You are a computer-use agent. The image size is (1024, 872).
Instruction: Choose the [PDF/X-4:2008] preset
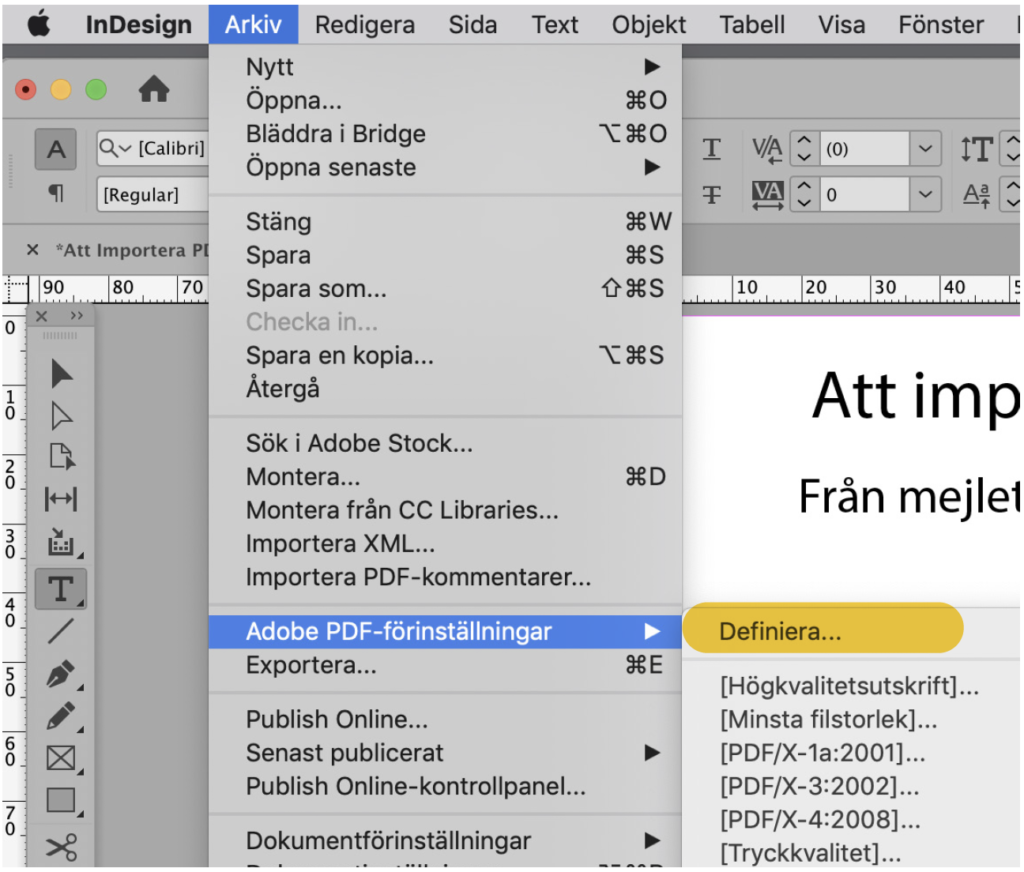coord(820,819)
